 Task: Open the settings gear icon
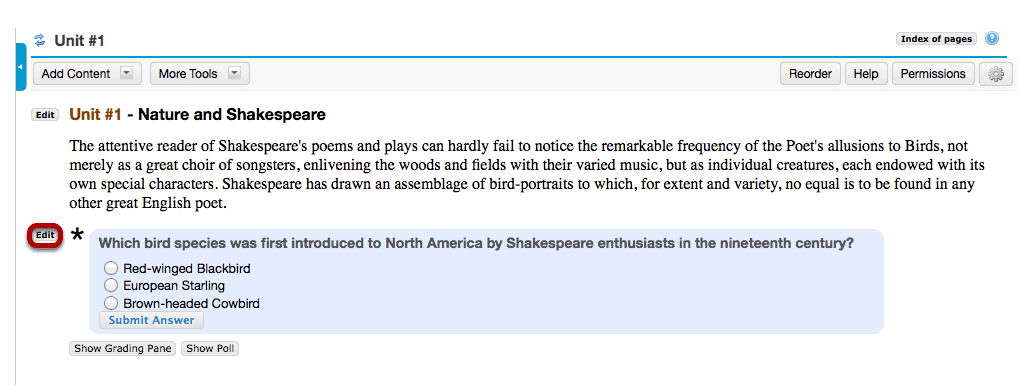click(996, 74)
